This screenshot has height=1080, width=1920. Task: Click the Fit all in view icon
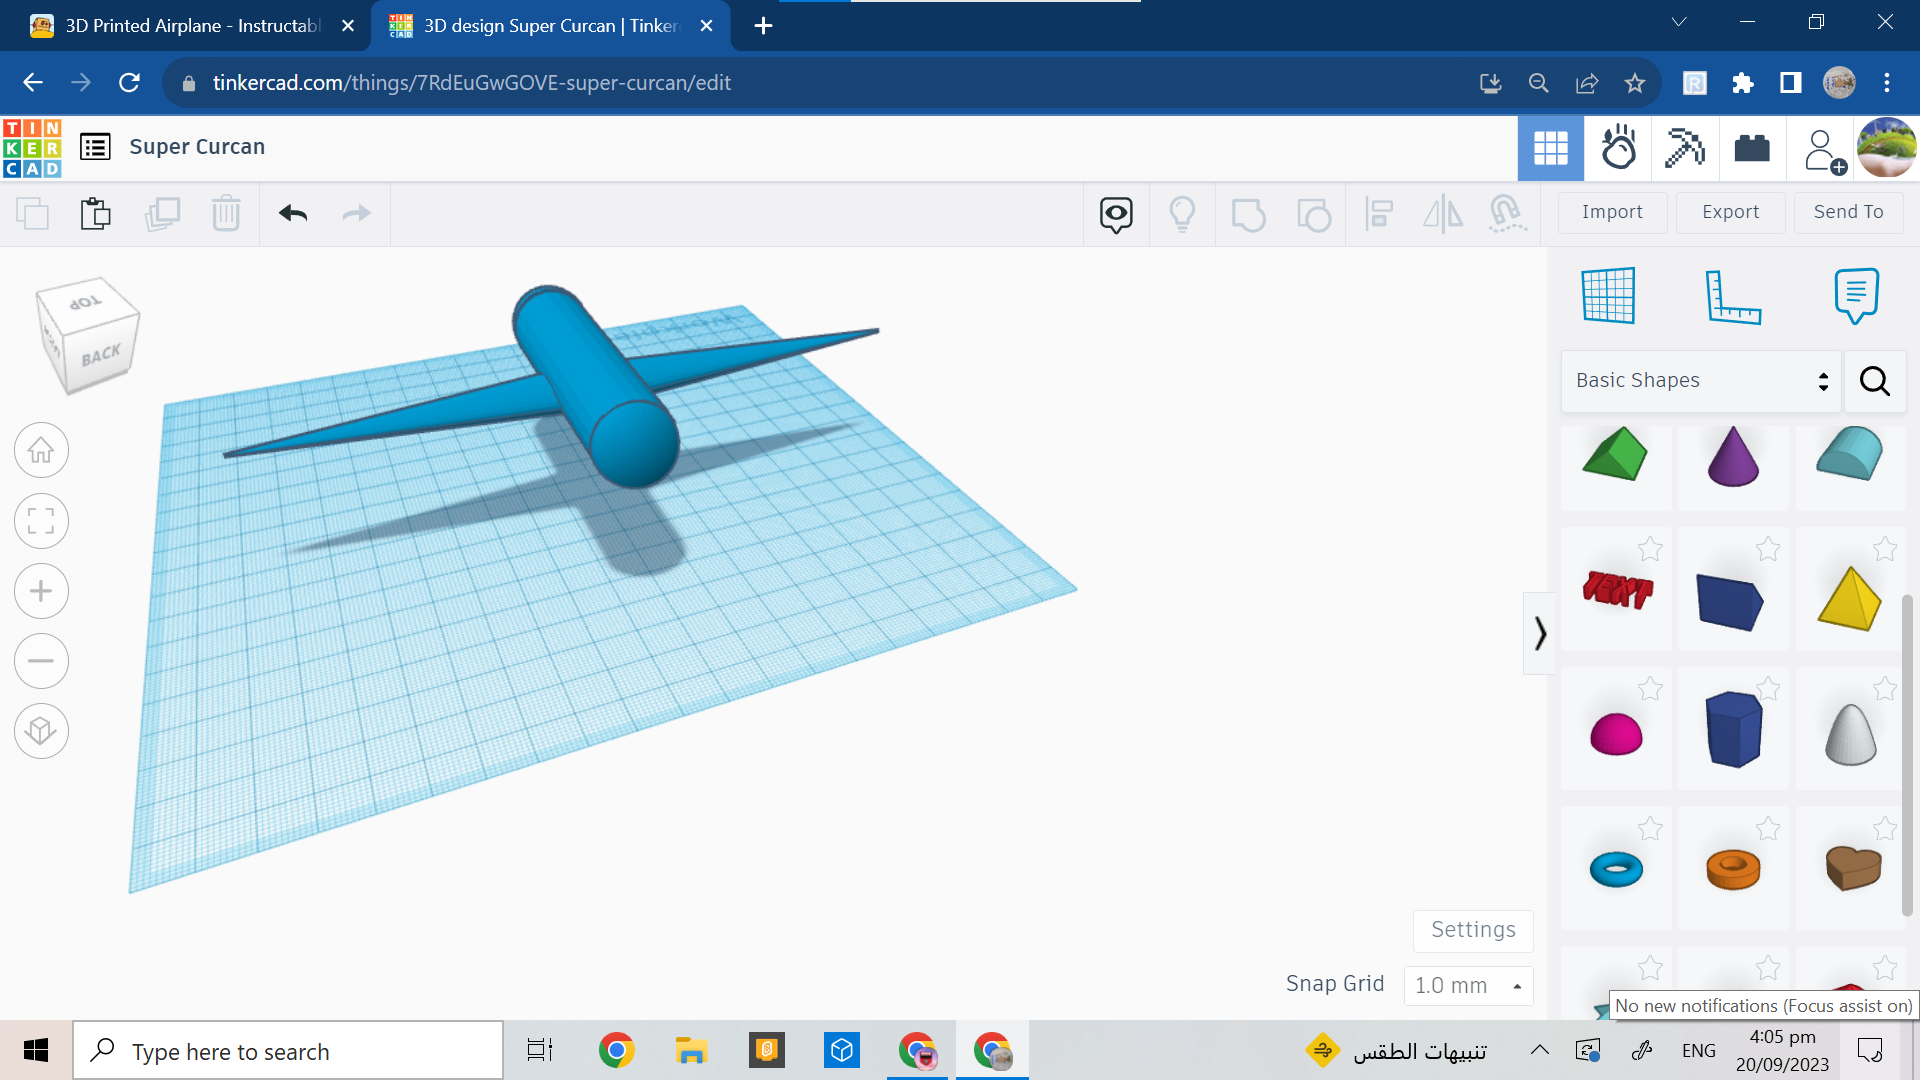click(x=41, y=521)
